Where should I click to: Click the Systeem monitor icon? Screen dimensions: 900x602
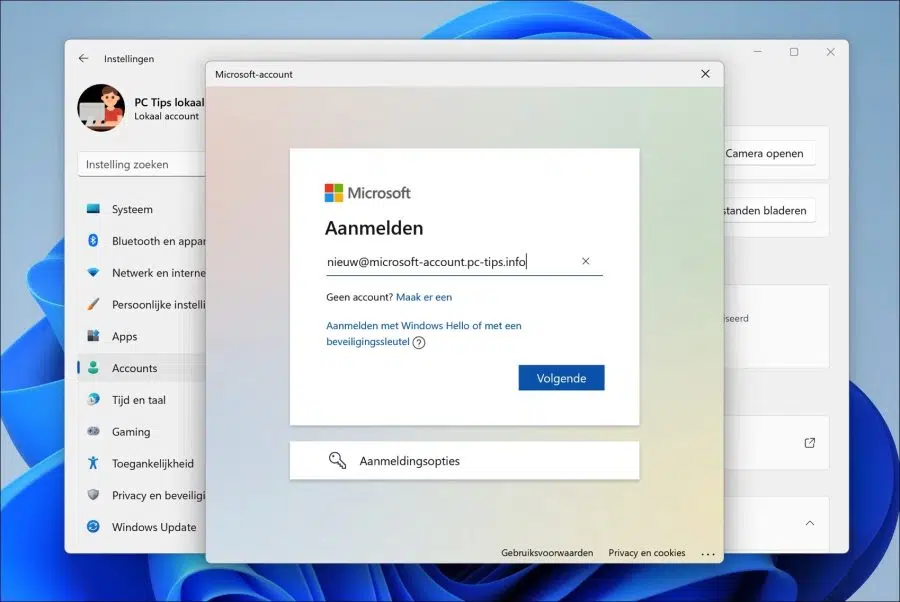tap(93, 209)
